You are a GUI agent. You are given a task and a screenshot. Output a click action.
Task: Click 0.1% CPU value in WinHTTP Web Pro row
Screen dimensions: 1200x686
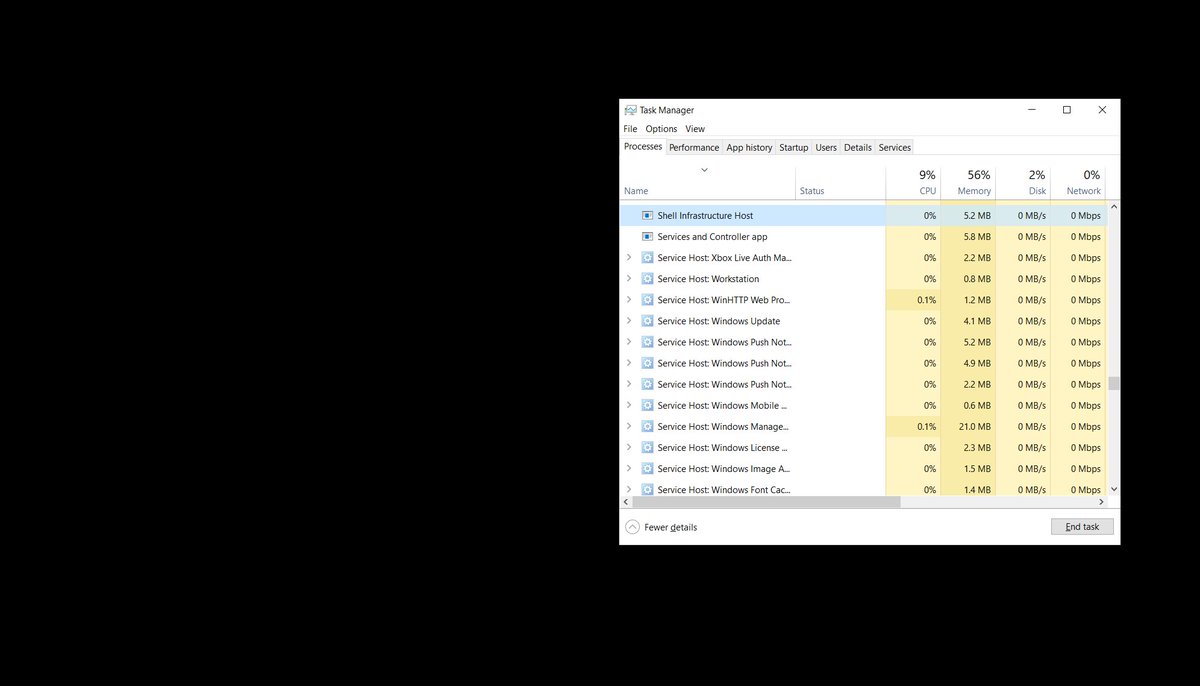tap(926, 301)
